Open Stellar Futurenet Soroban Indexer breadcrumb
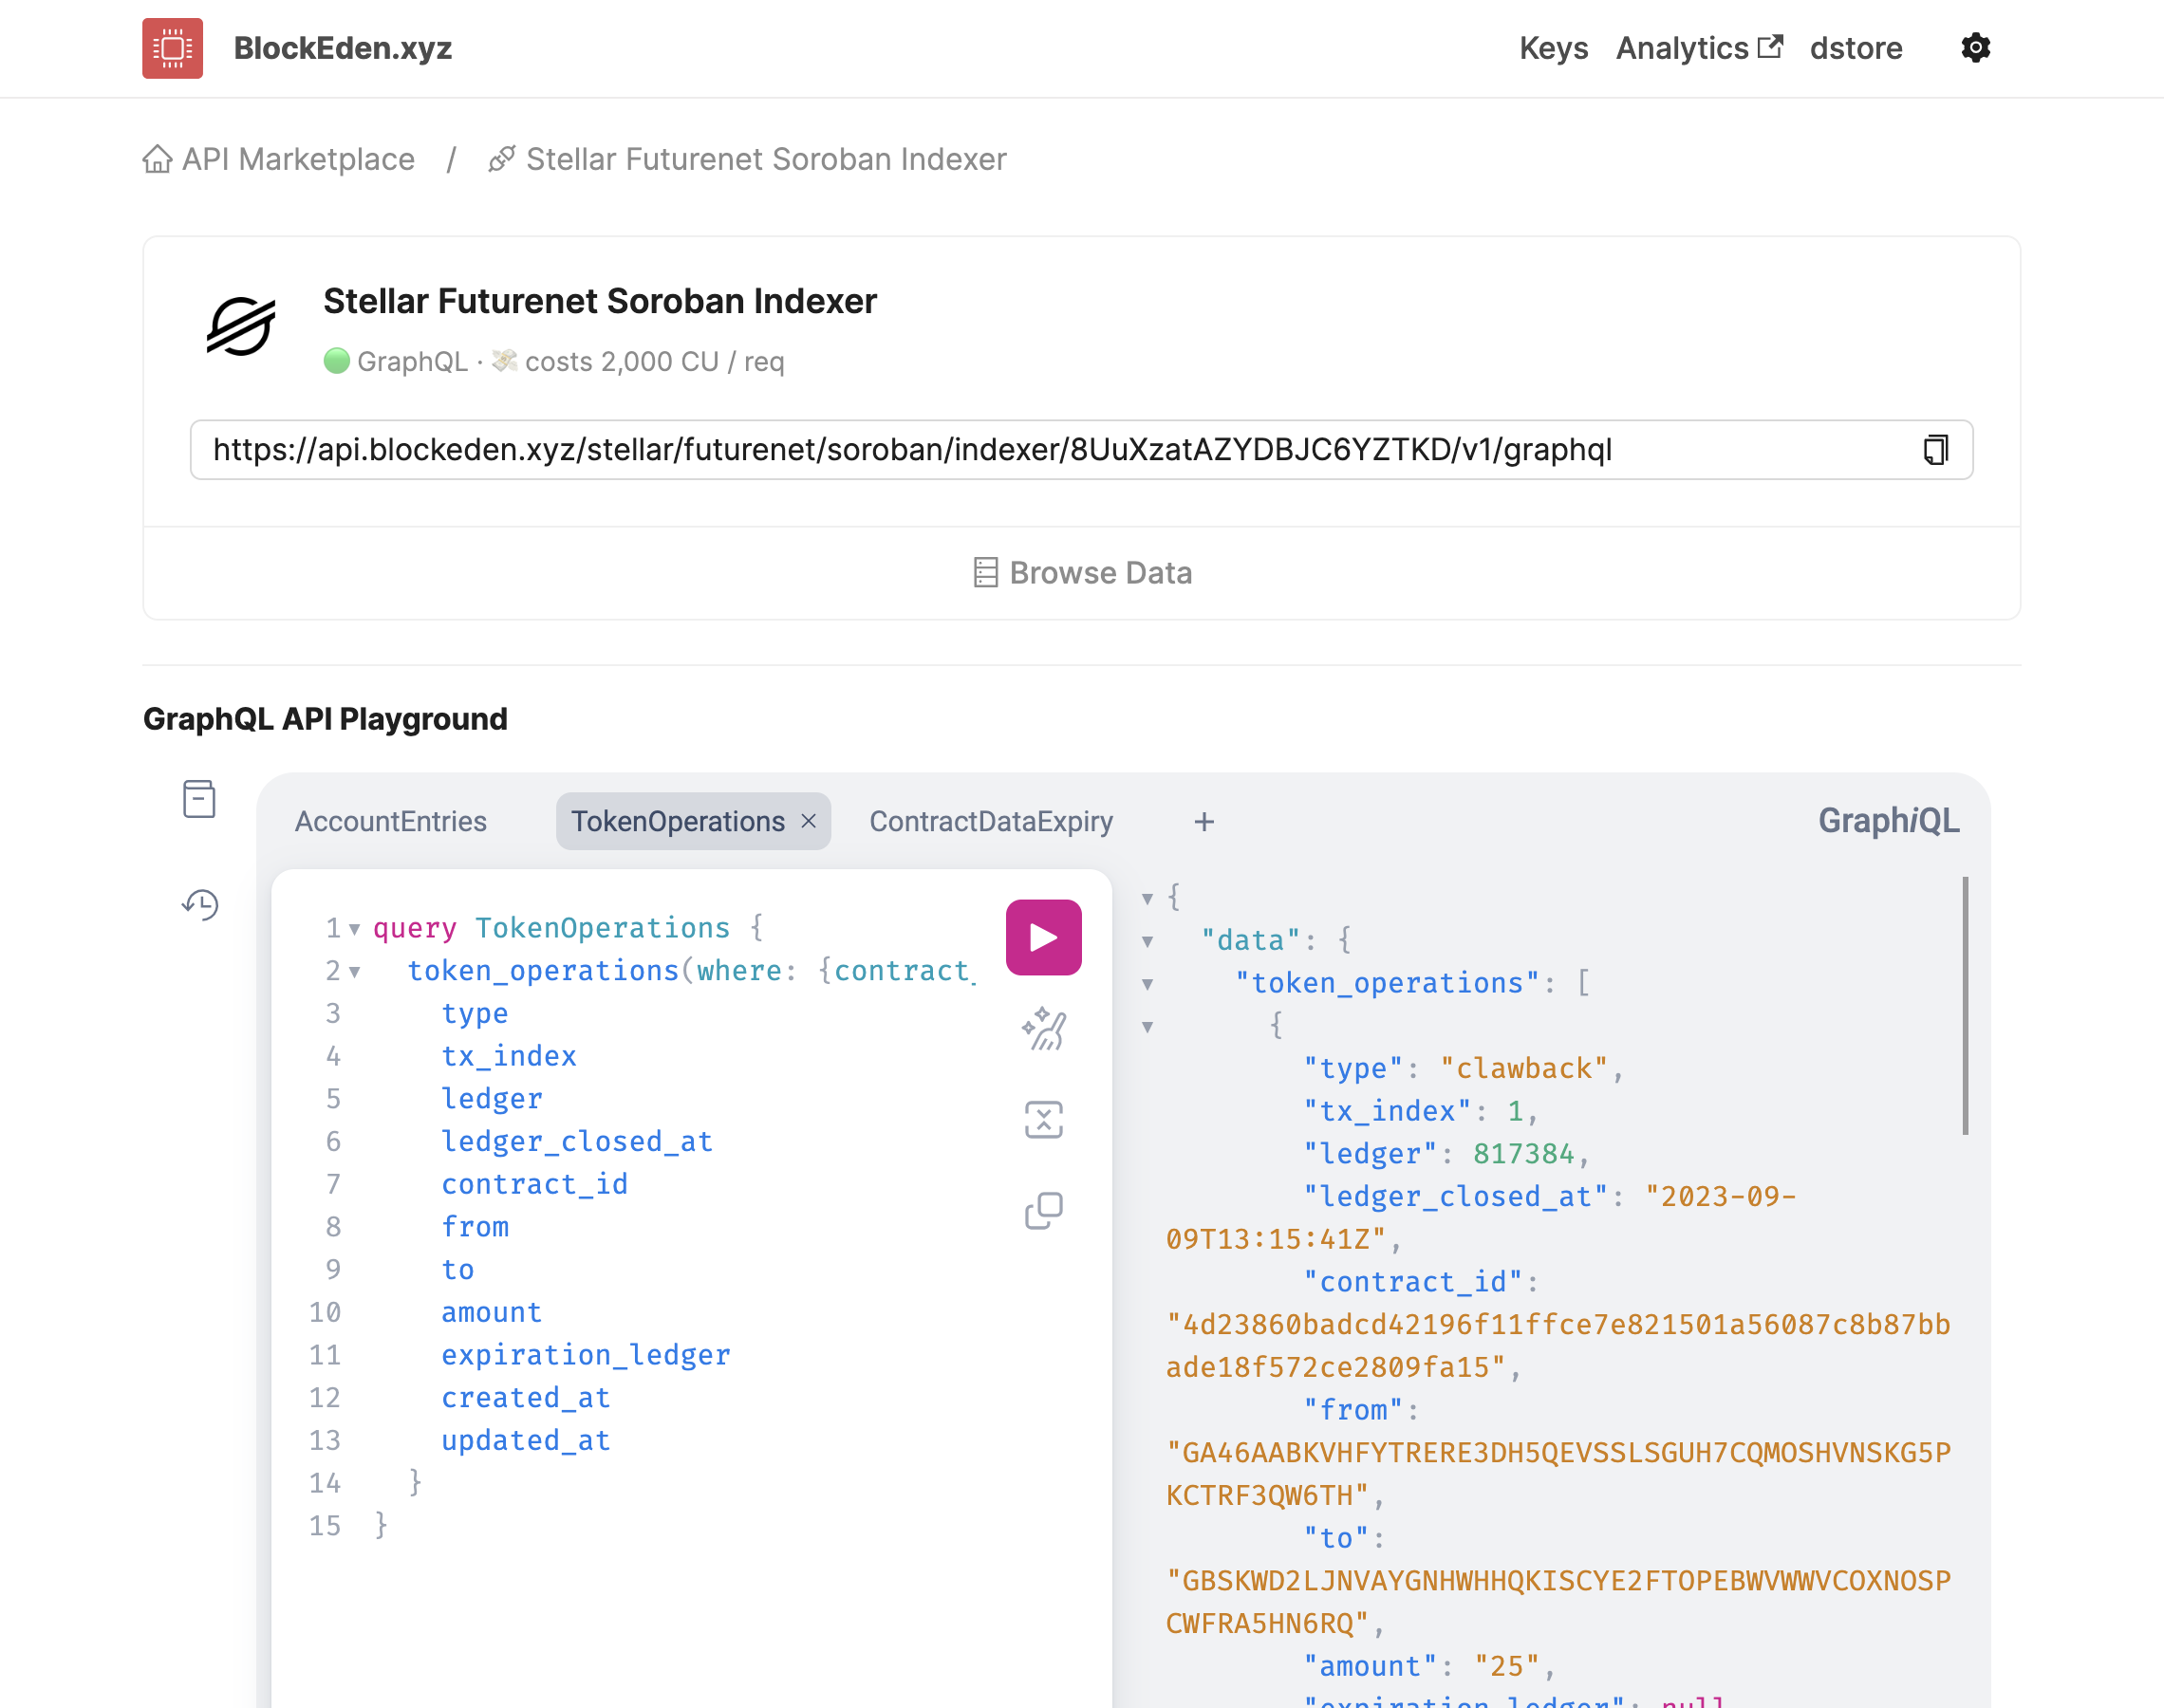 pos(766,159)
